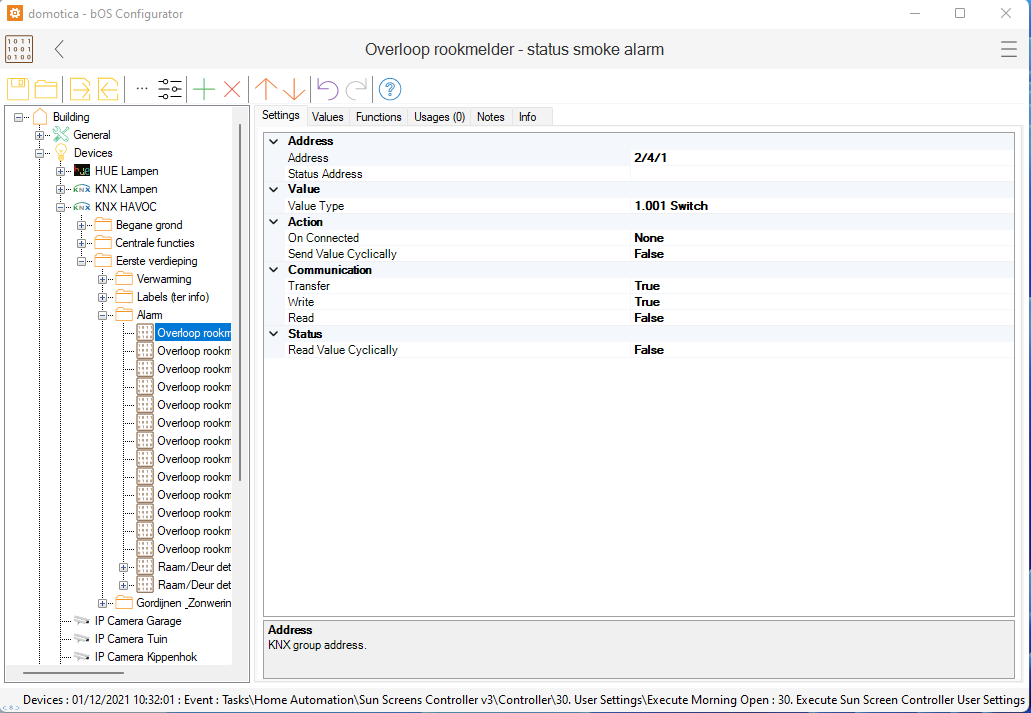1031x713 pixels.
Task: Collapse the Communication section
Action: (274, 270)
